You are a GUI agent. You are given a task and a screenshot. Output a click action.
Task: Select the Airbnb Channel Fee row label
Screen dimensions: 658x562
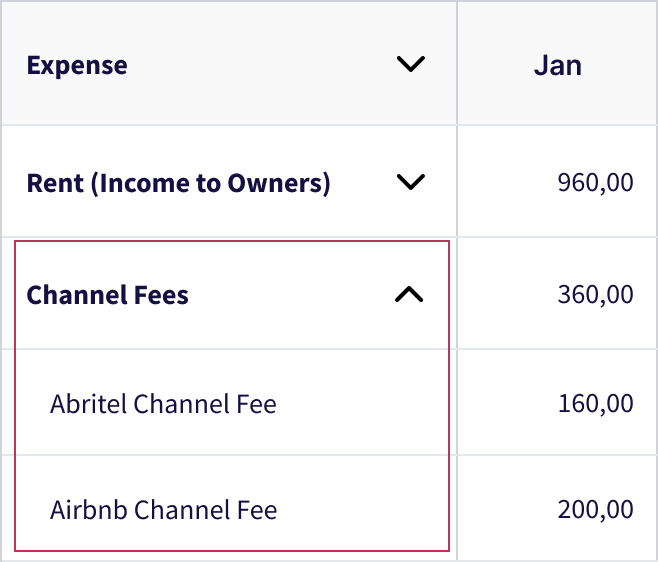(x=163, y=510)
